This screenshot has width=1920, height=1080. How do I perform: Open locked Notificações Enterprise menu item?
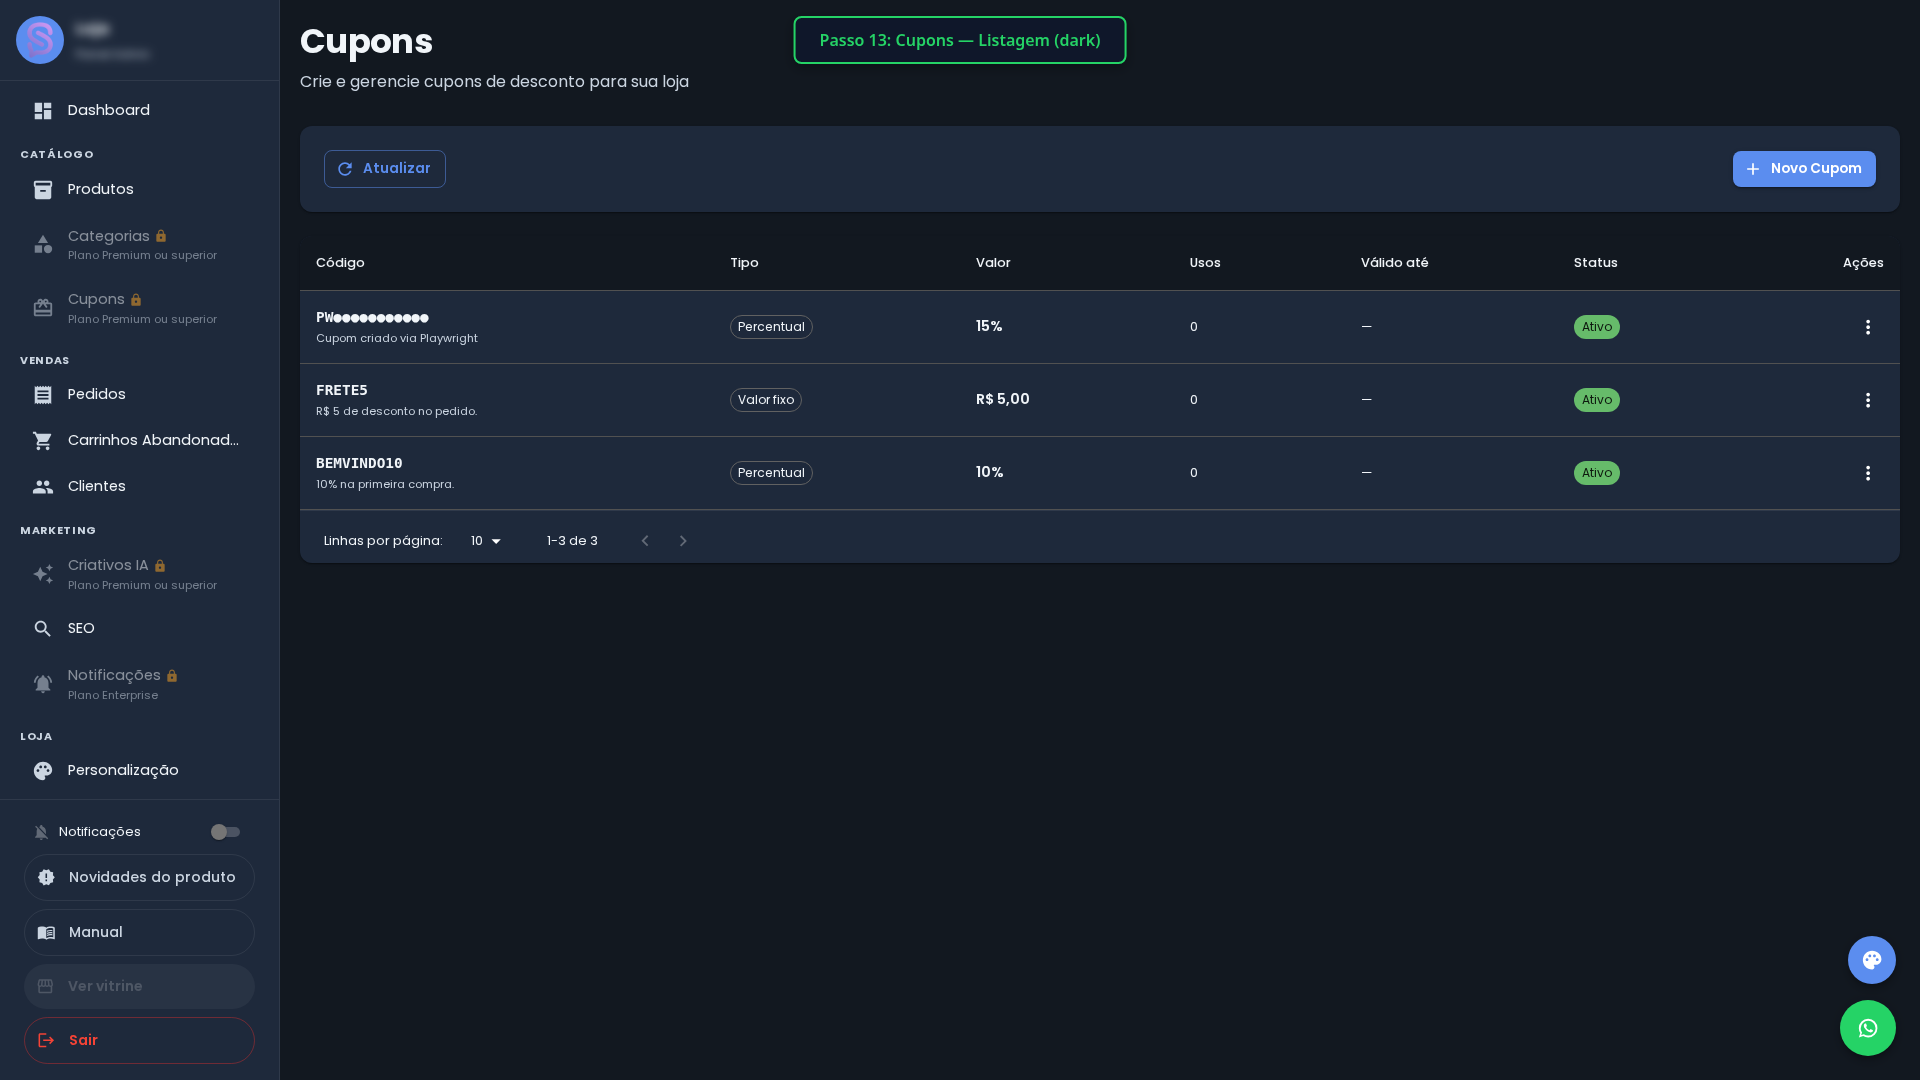[x=140, y=685]
